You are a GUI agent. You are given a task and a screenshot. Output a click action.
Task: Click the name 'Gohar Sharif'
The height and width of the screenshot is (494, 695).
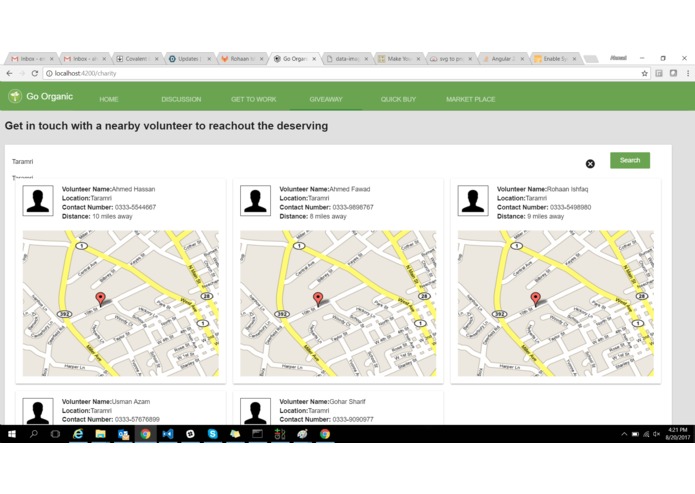348,402
